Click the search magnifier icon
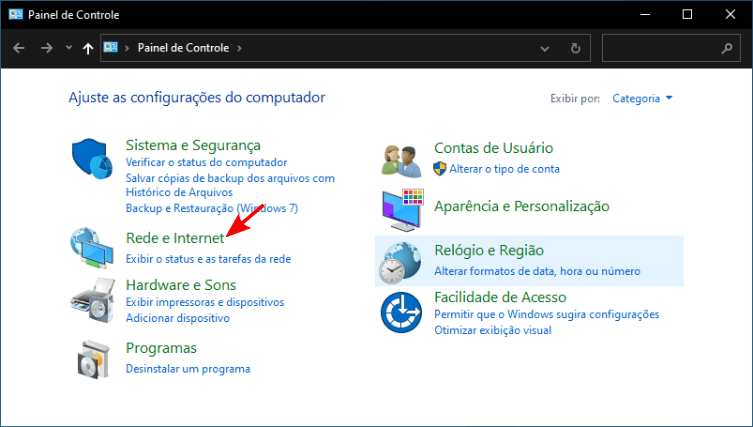 coord(727,48)
